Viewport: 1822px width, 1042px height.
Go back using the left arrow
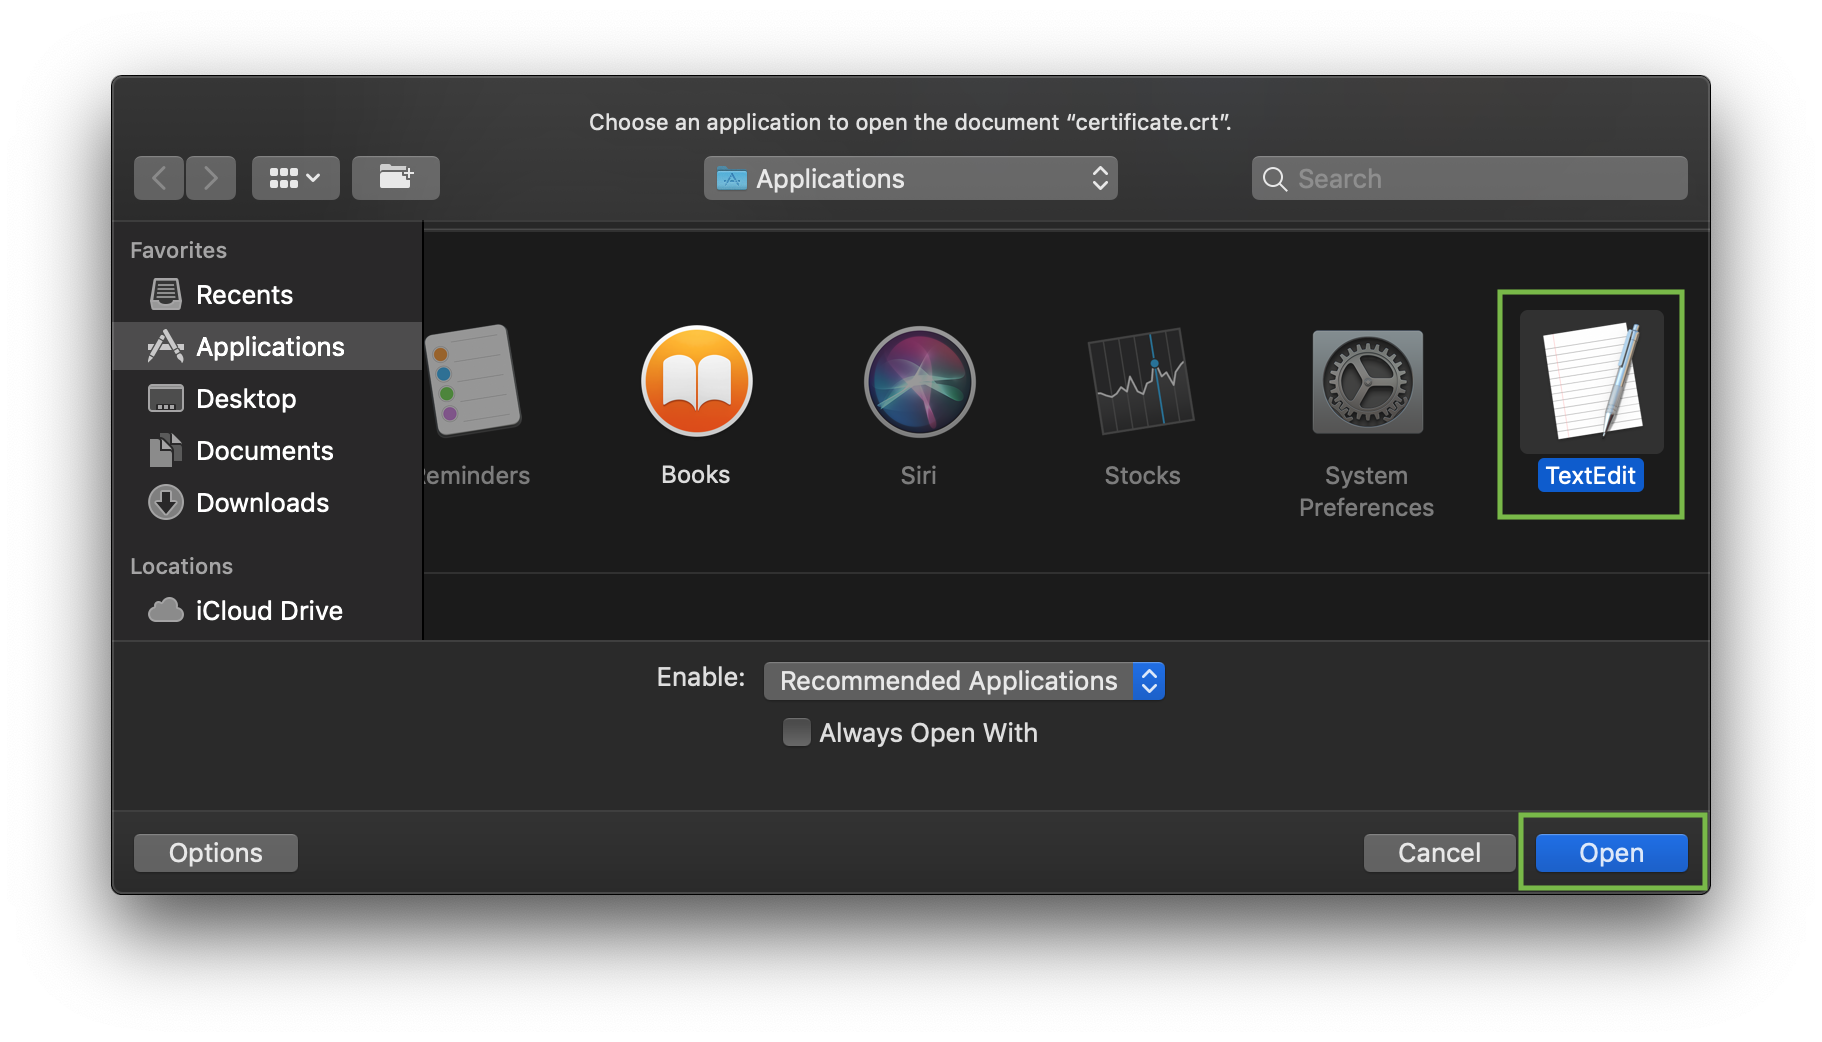pyautogui.click(x=159, y=178)
